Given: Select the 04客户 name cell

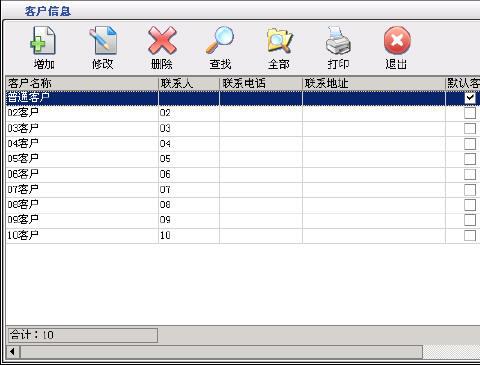Looking at the screenshot, I should tap(82, 144).
